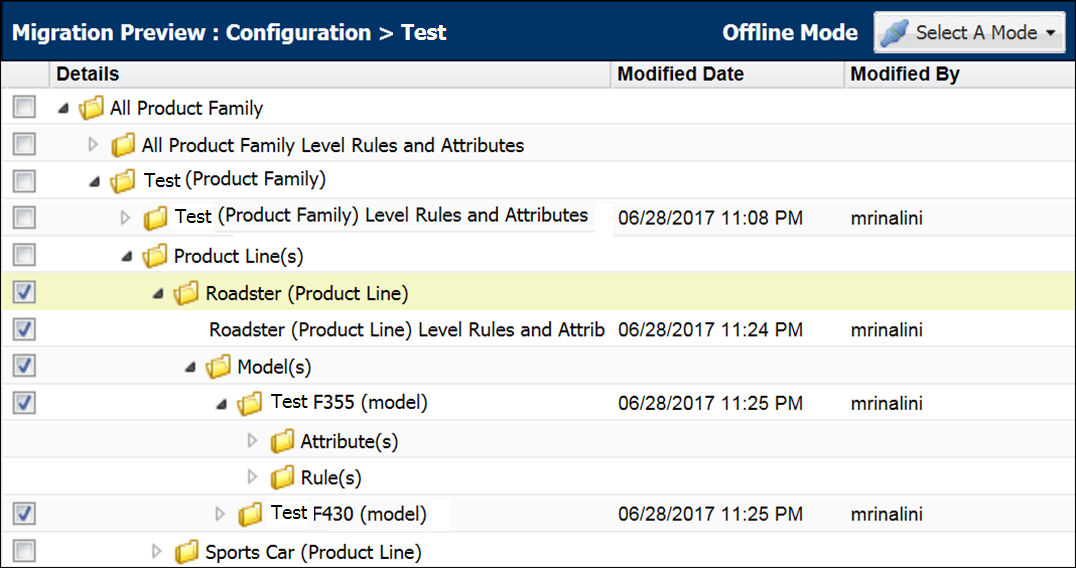
Task: Click the All Product Family folder icon
Action: tap(91, 108)
